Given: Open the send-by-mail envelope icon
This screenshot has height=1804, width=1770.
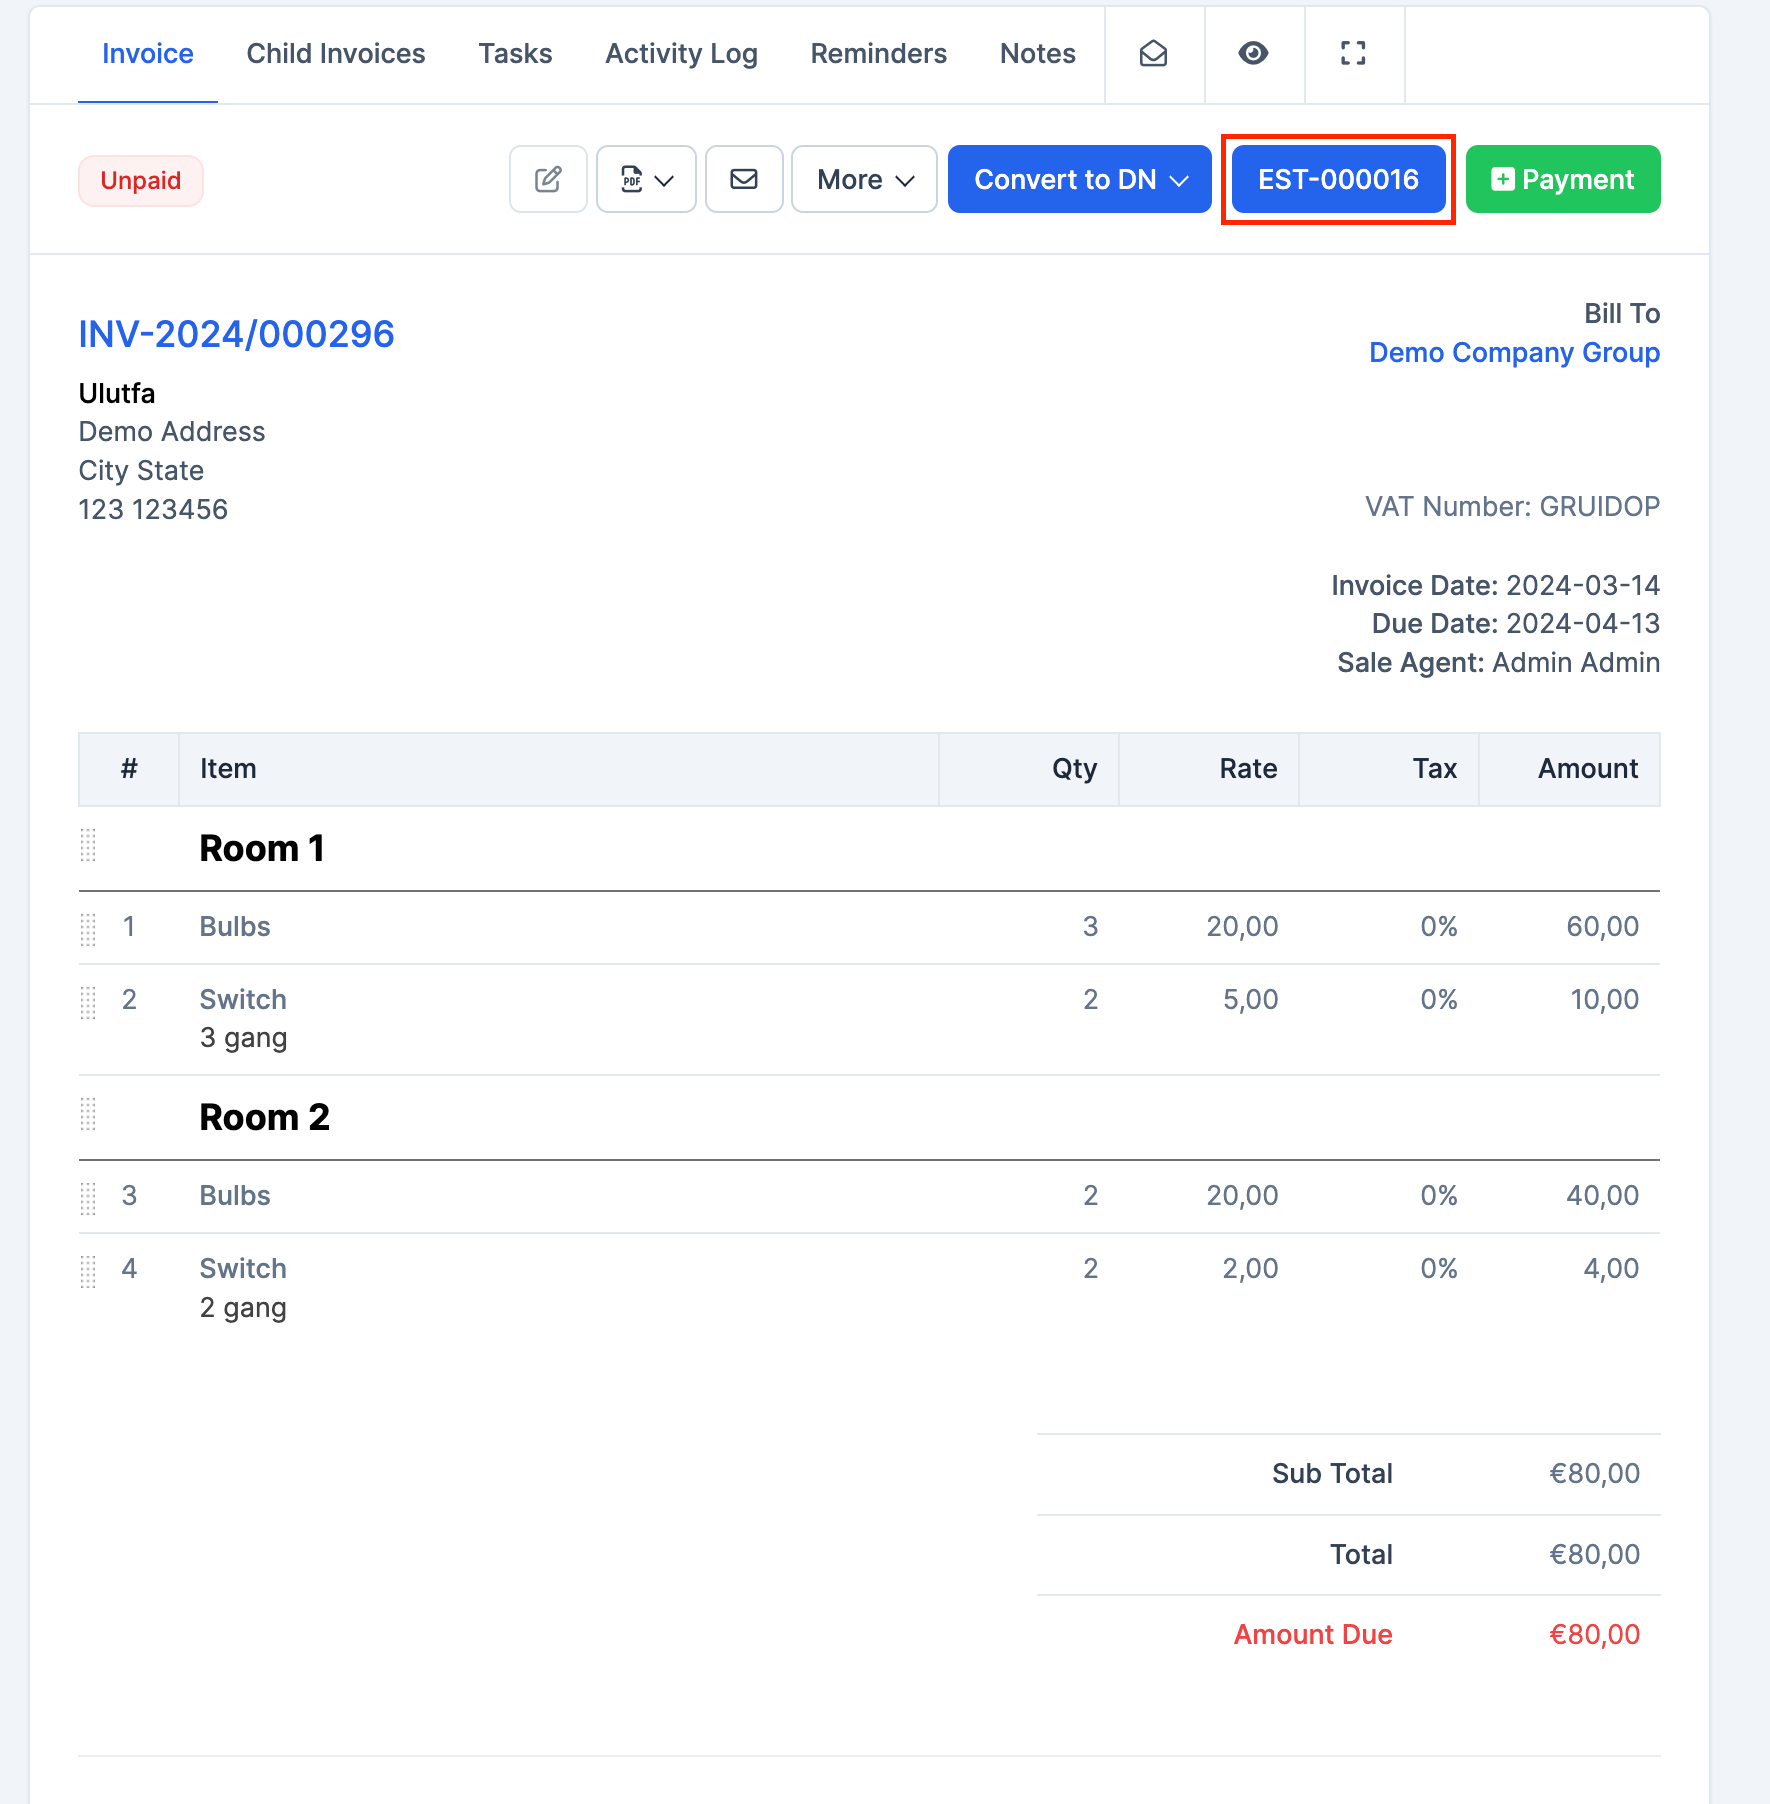Looking at the screenshot, I should pyautogui.click(x=744, y=180).
